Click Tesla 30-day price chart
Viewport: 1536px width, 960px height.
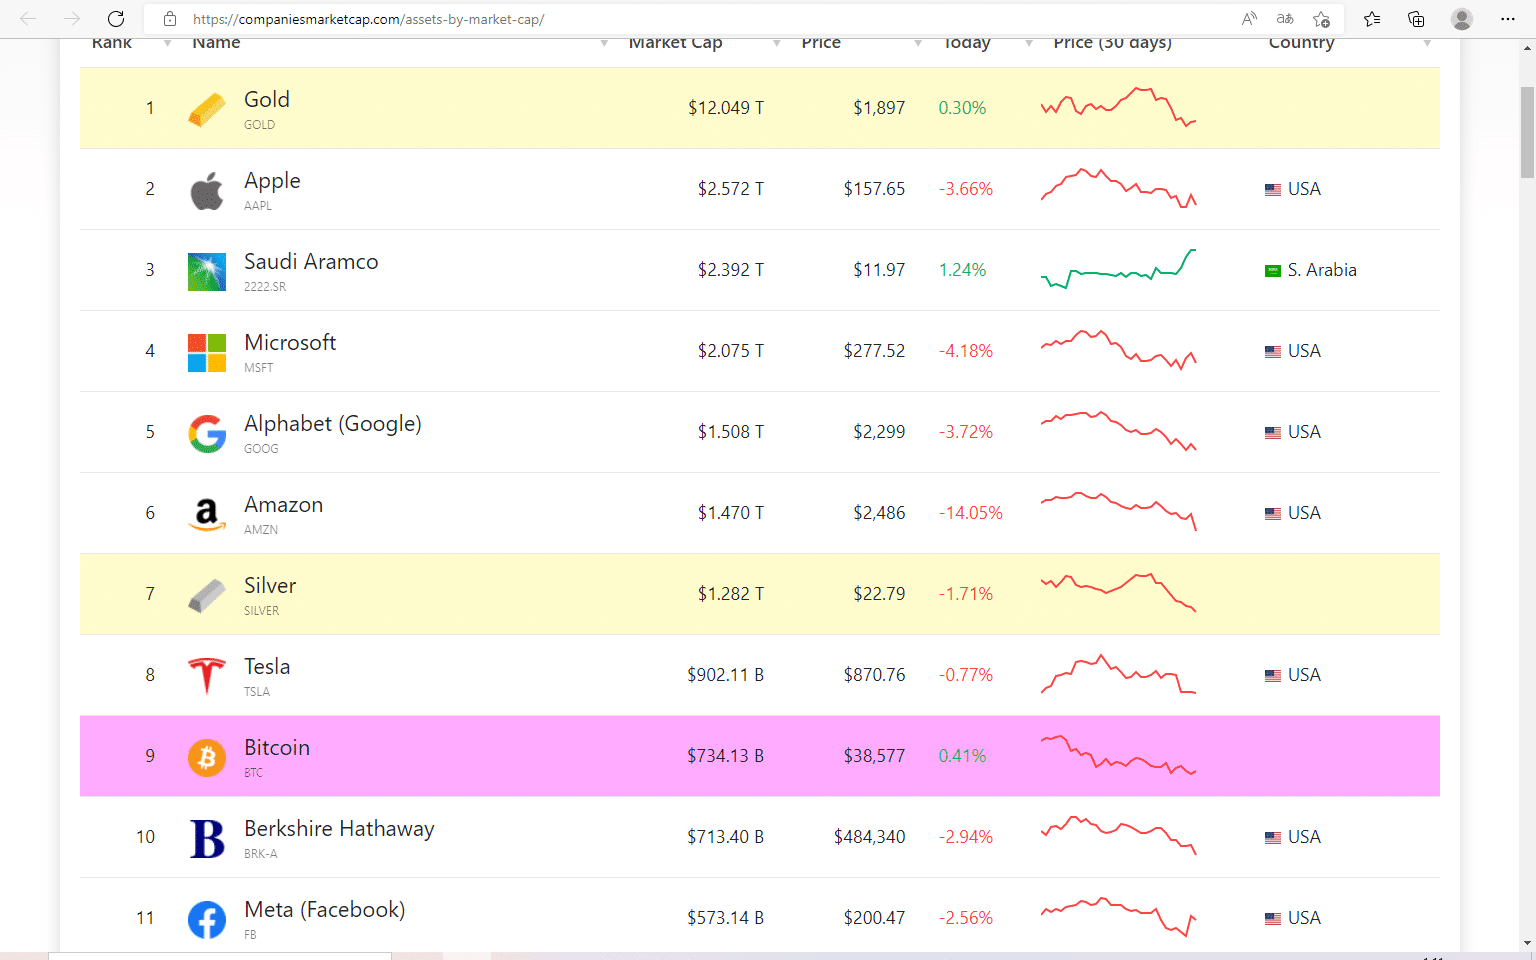coord(1118,674)
